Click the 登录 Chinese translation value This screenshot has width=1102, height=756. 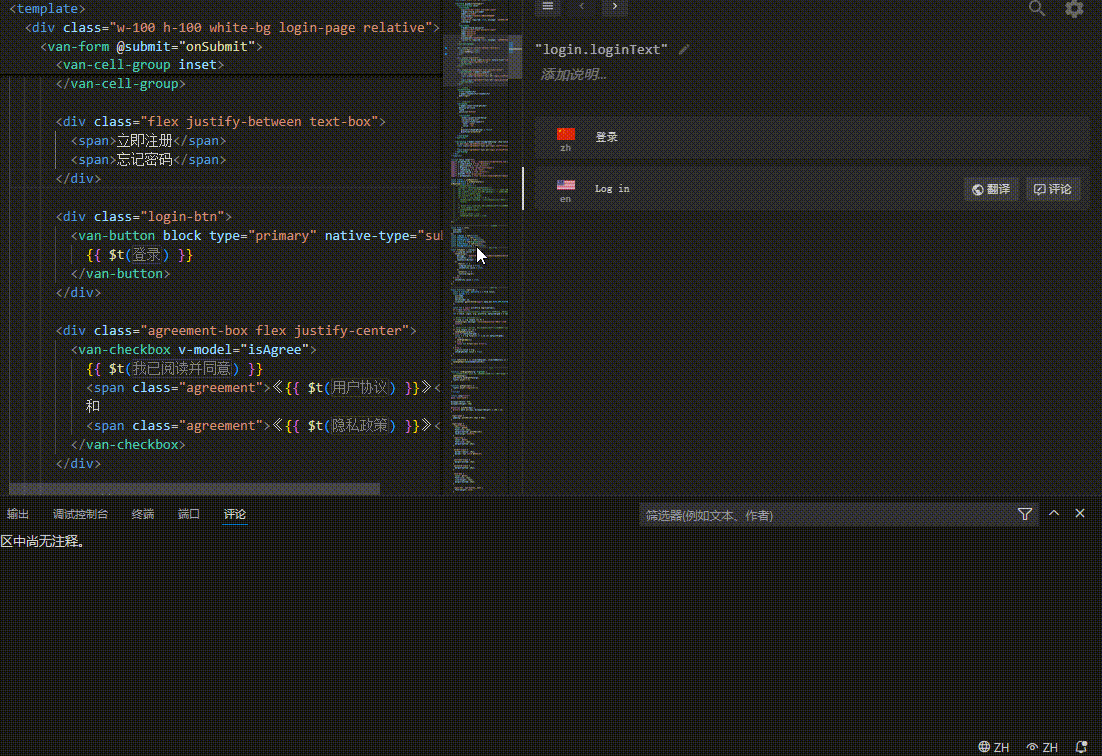(607, 137)
